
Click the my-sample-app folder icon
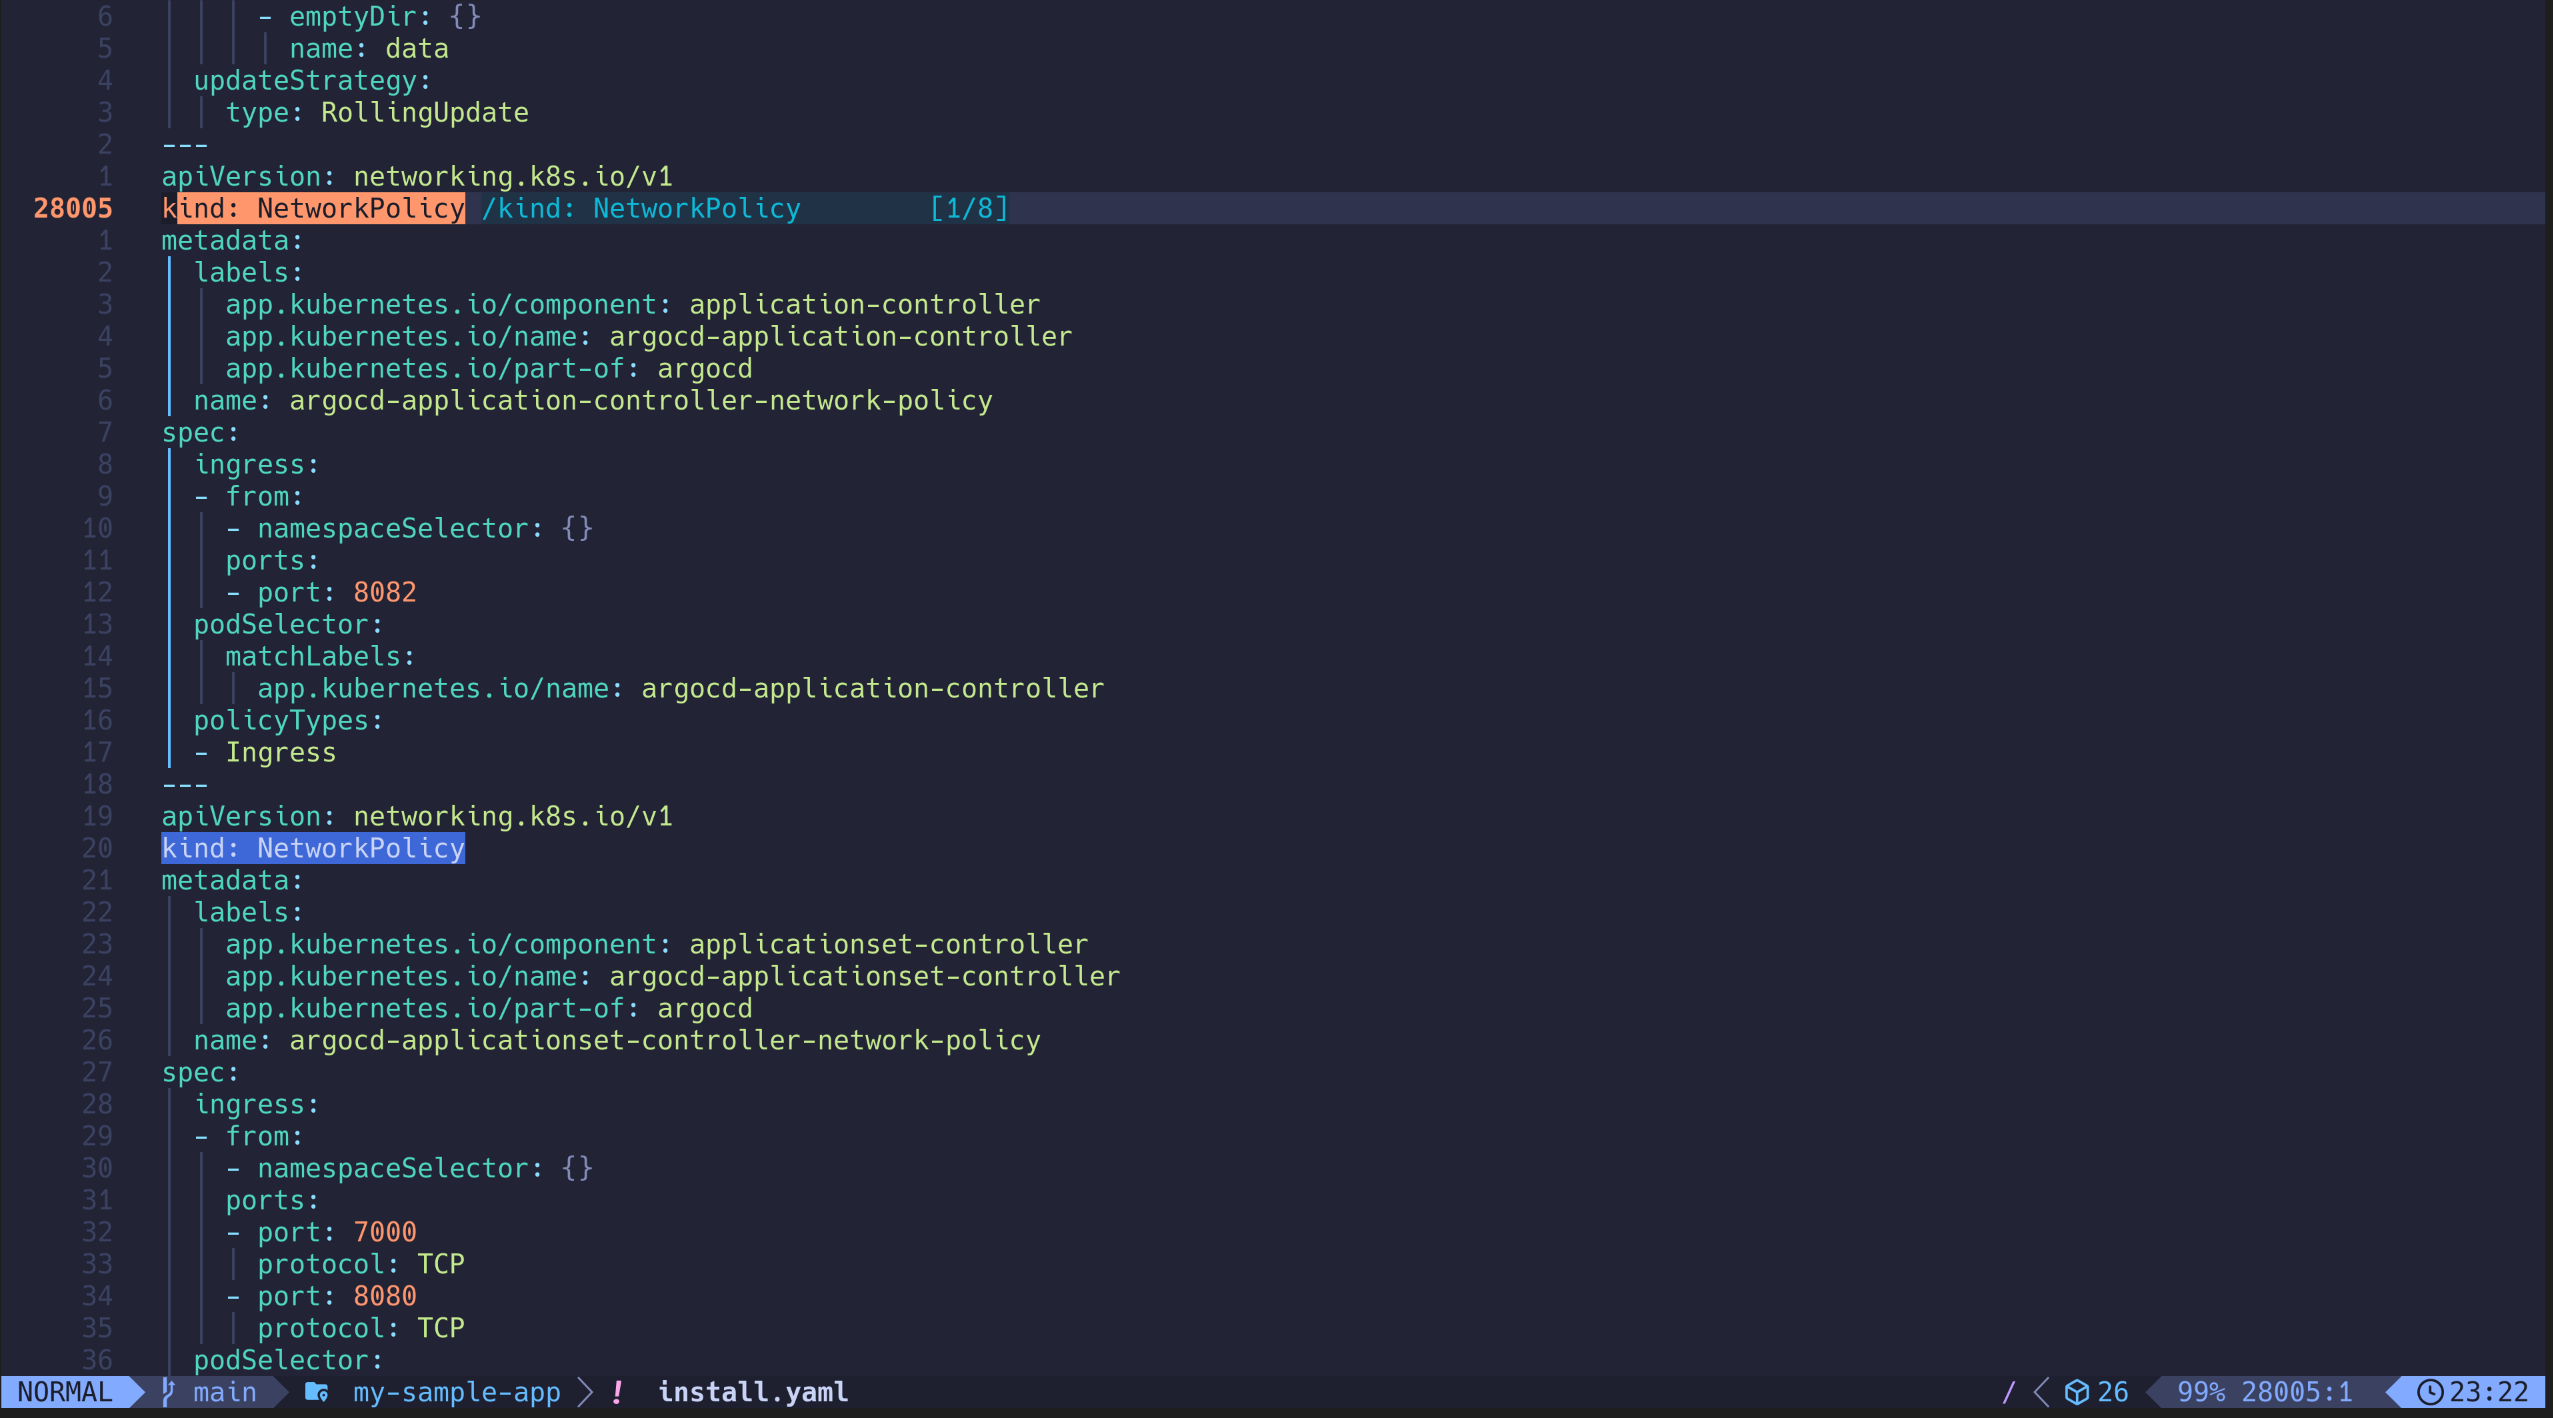[x=317, y=1391]
